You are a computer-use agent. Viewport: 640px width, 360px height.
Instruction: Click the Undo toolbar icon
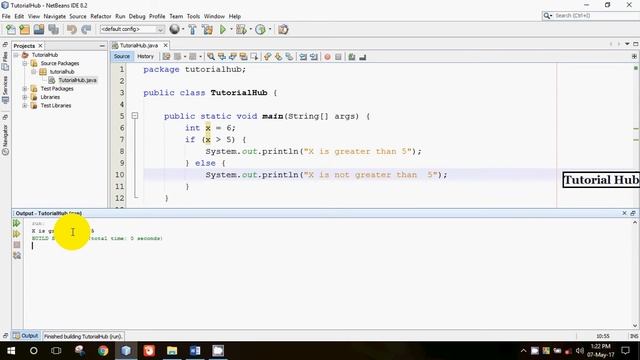(72, 29)
